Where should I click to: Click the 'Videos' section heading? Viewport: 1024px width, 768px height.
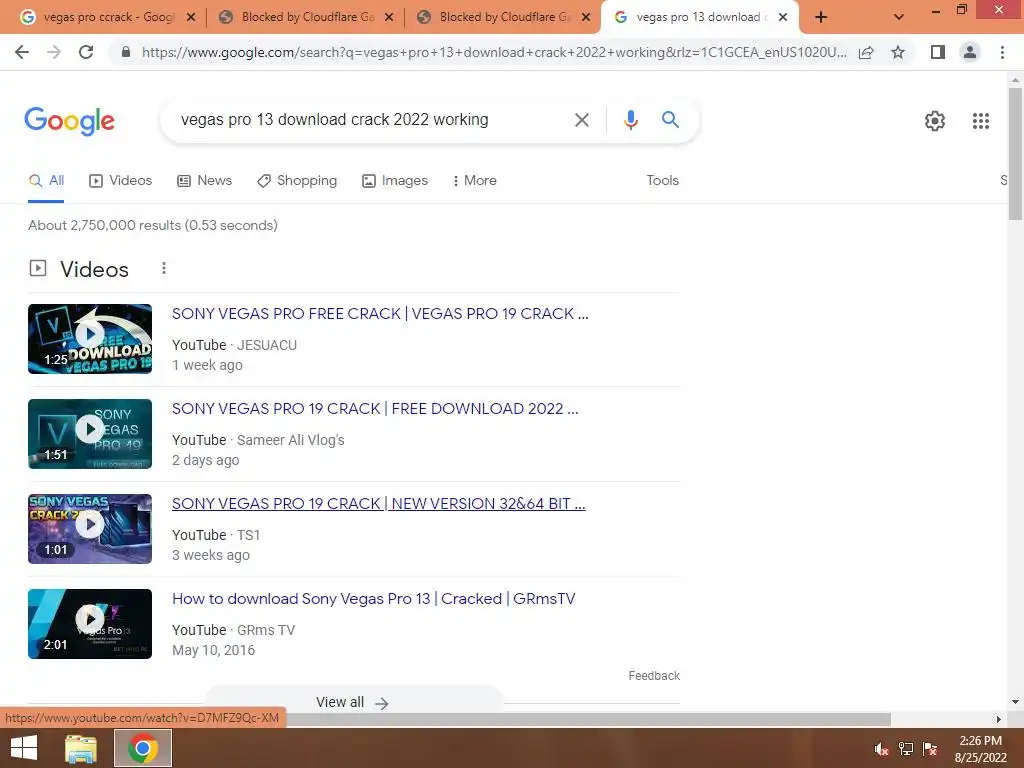tap(95, 269)
